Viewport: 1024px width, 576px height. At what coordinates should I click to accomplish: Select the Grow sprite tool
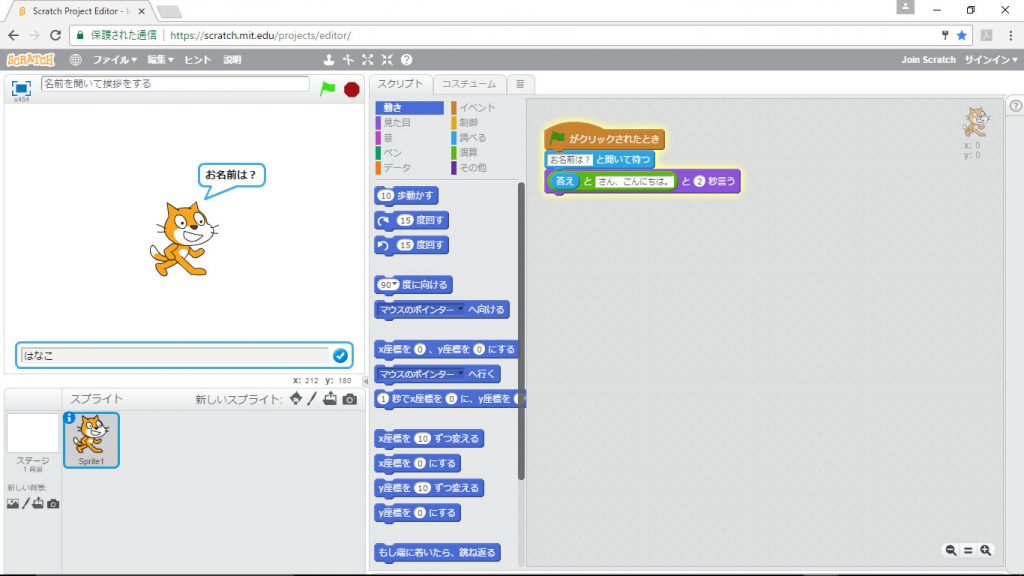368,59
